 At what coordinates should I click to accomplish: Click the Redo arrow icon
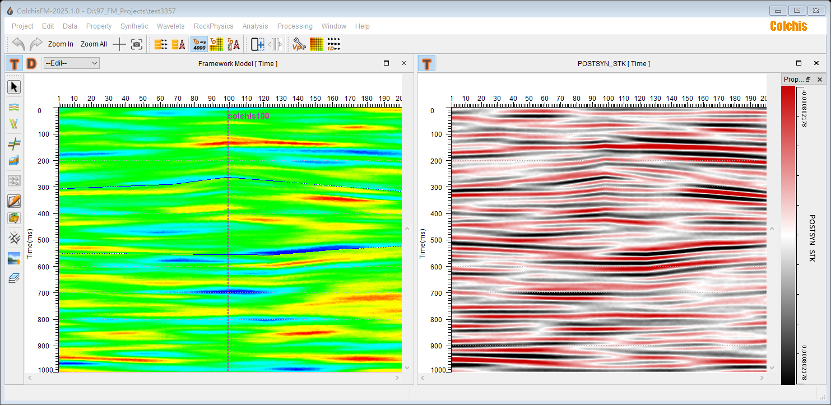click(x=36, y=44)
